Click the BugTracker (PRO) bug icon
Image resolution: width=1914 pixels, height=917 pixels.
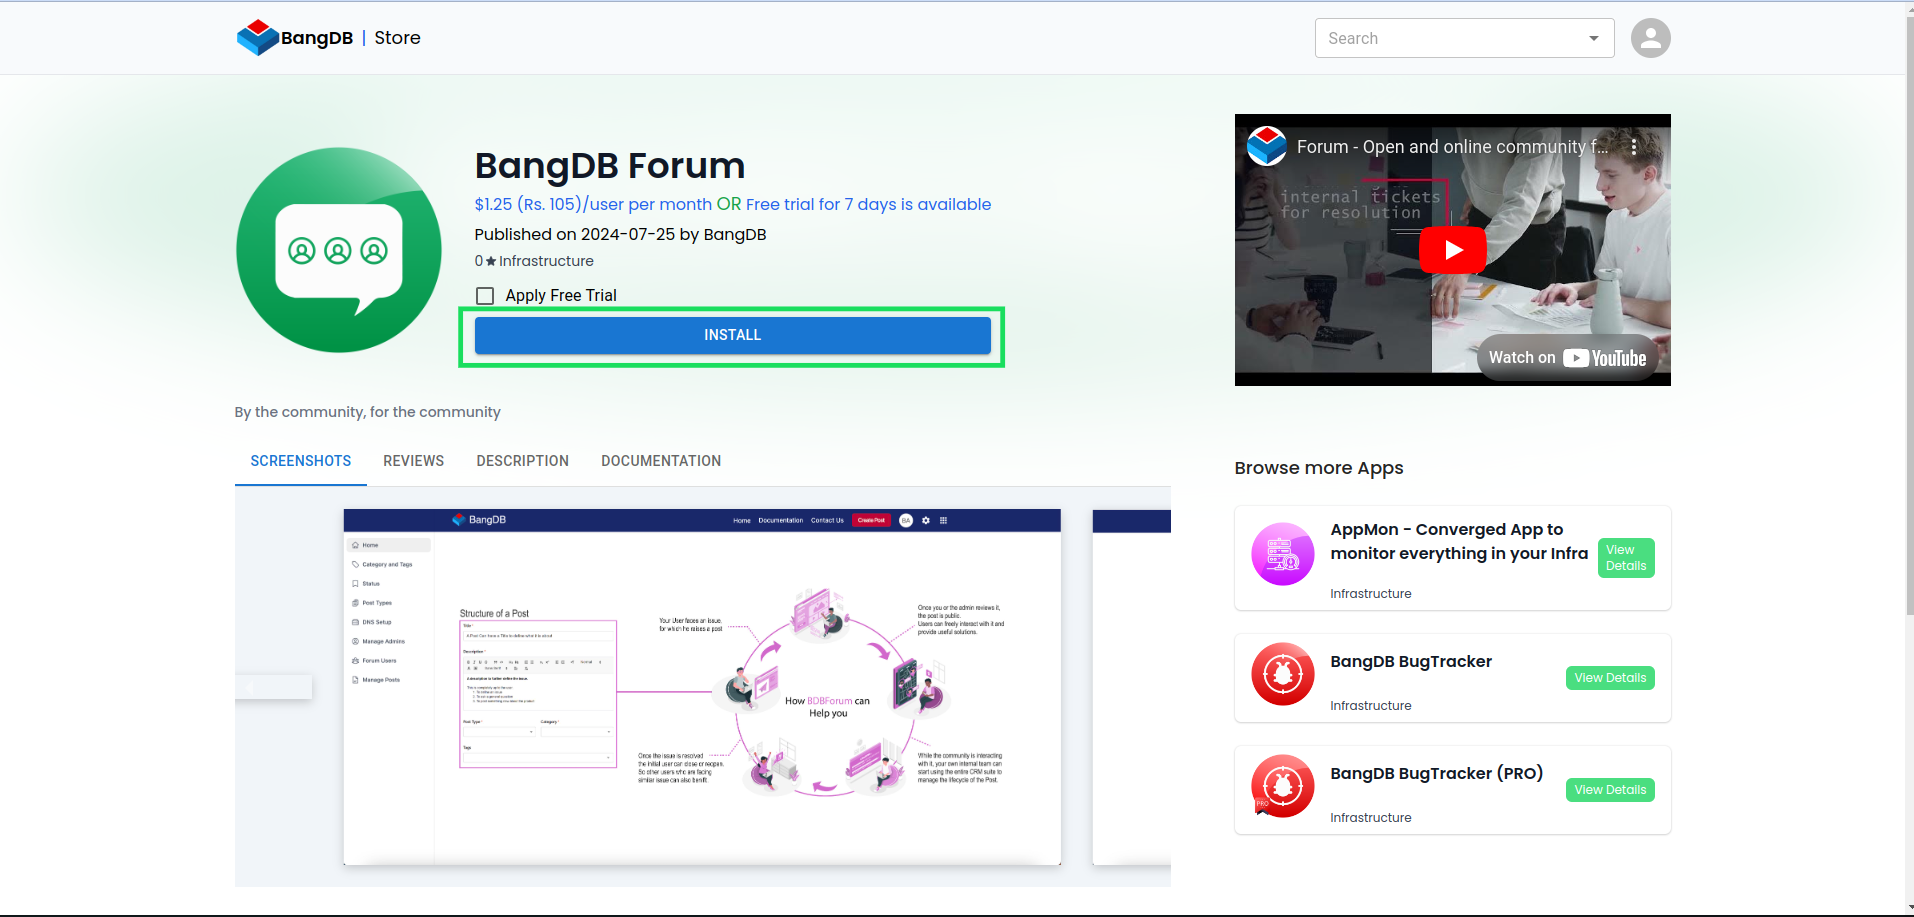[1282, 786]
